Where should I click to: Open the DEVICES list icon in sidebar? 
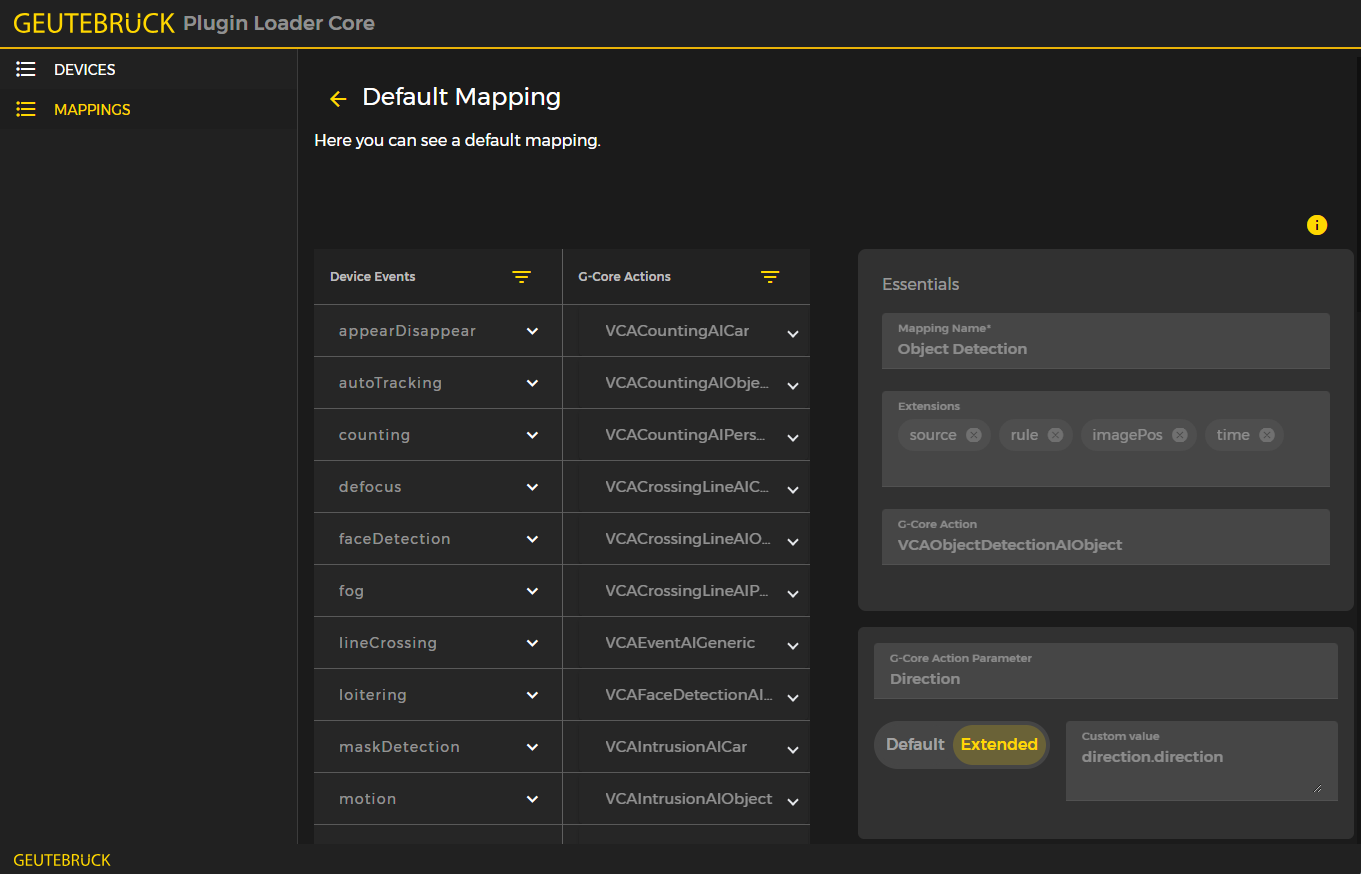click(25, 69)
